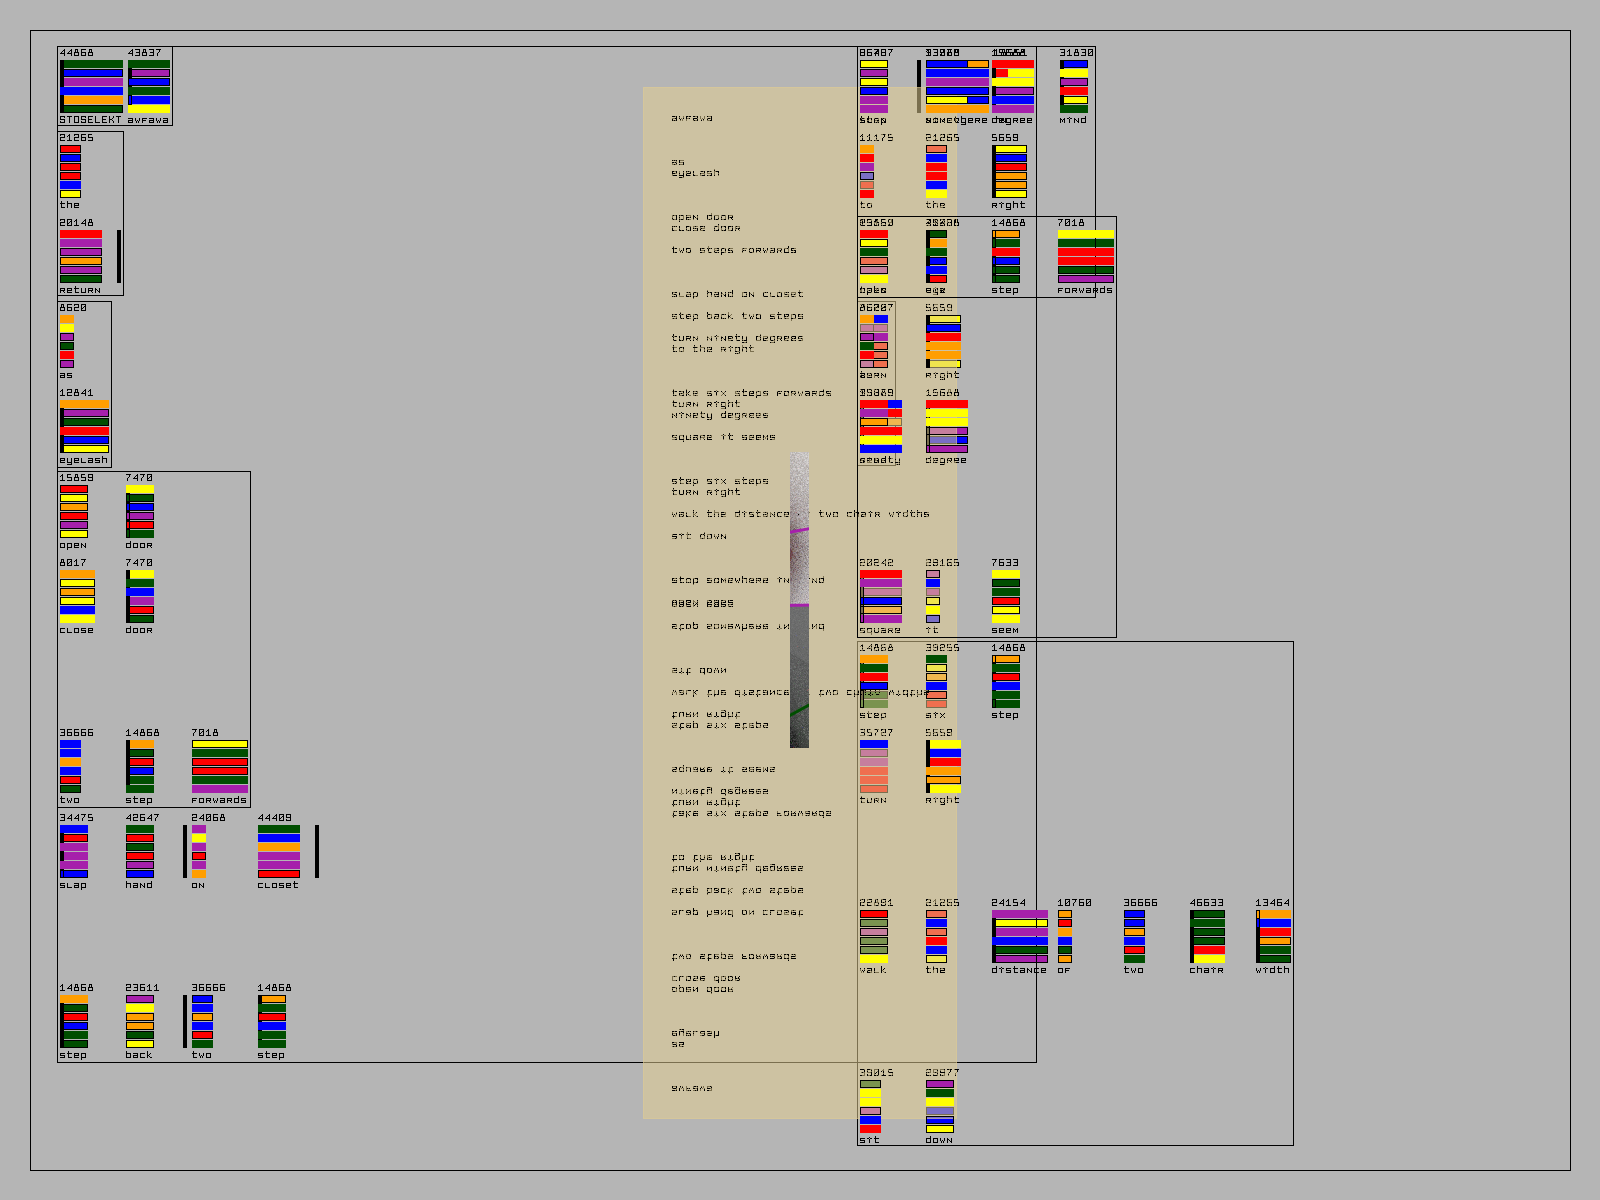
Task: Select the 'down' block numbered 29877
Action: 940,1106
